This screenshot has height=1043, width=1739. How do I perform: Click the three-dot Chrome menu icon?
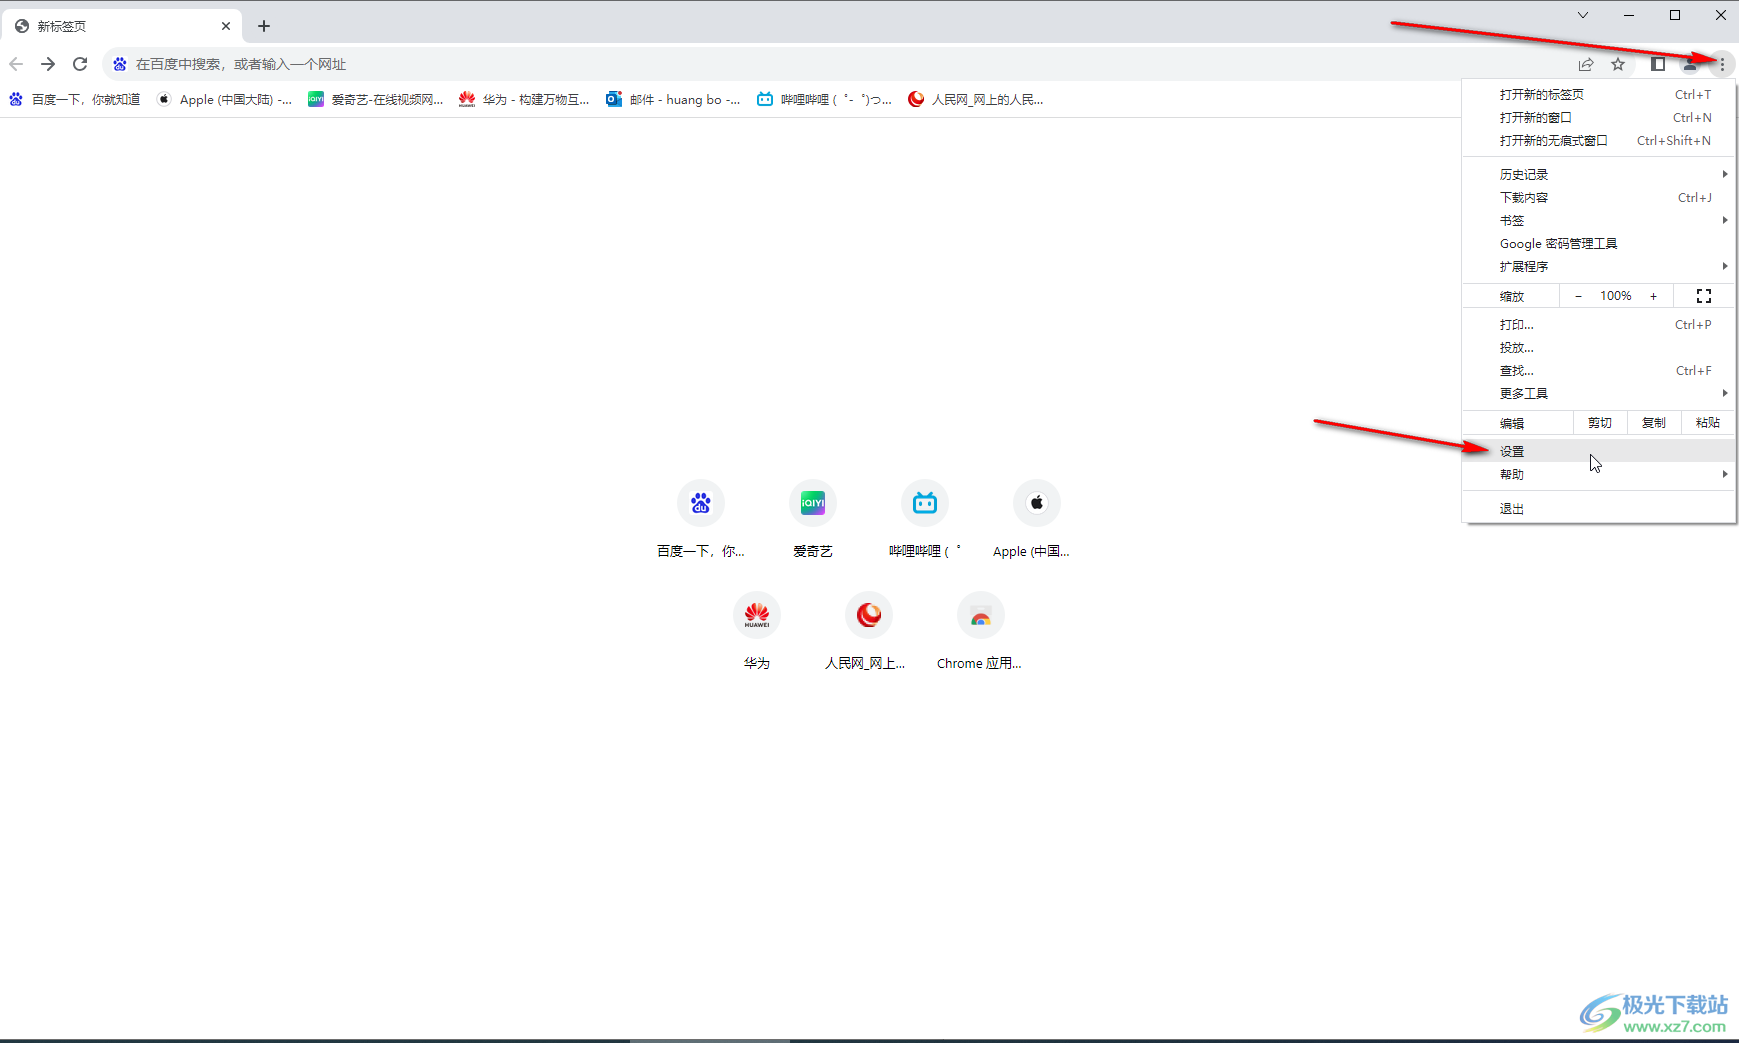click(1722, 64)
